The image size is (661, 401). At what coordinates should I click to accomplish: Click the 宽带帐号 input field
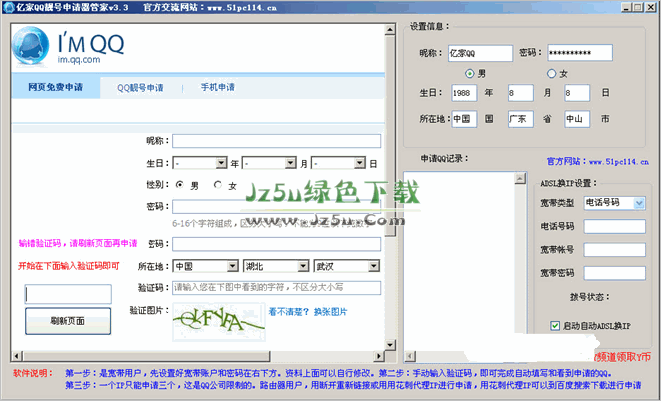614,250
